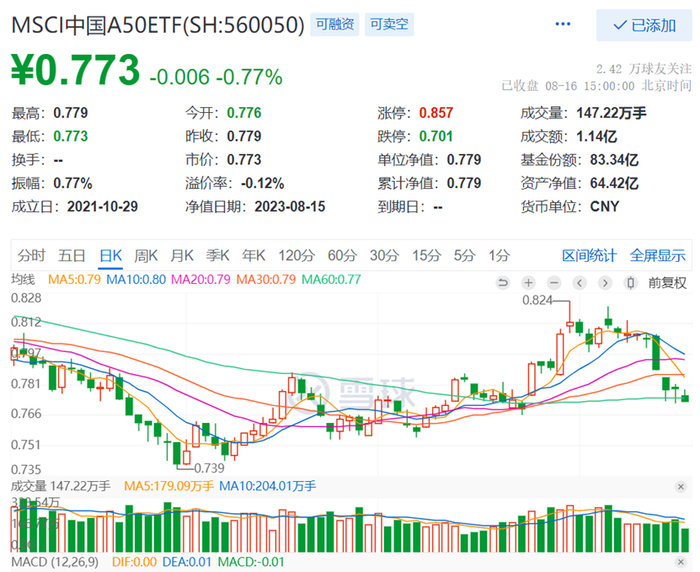Open the 前复权 price adjustment dropdown
700x572 pixels.
[667, 283]
